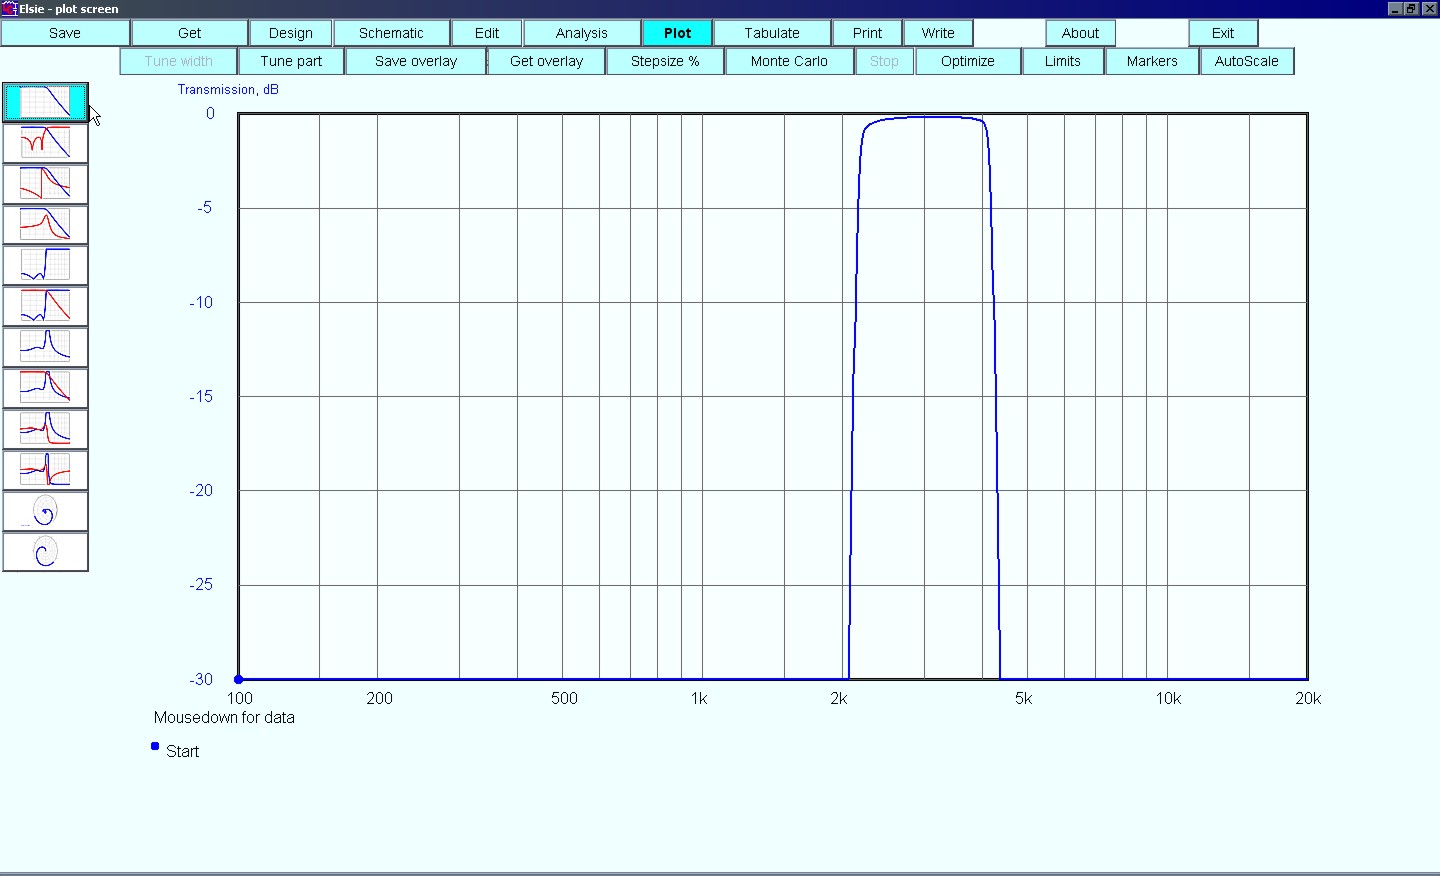Select the highlighted transmission-only plot thumbnail

(x=45, y=102)
